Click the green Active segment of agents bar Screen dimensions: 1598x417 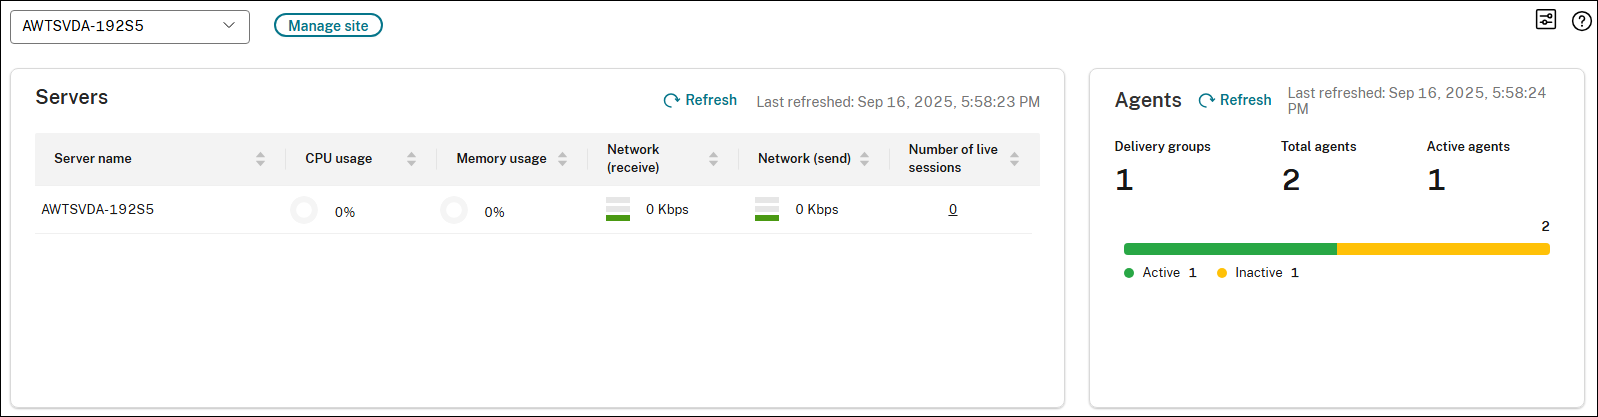tap(1230, 249)
